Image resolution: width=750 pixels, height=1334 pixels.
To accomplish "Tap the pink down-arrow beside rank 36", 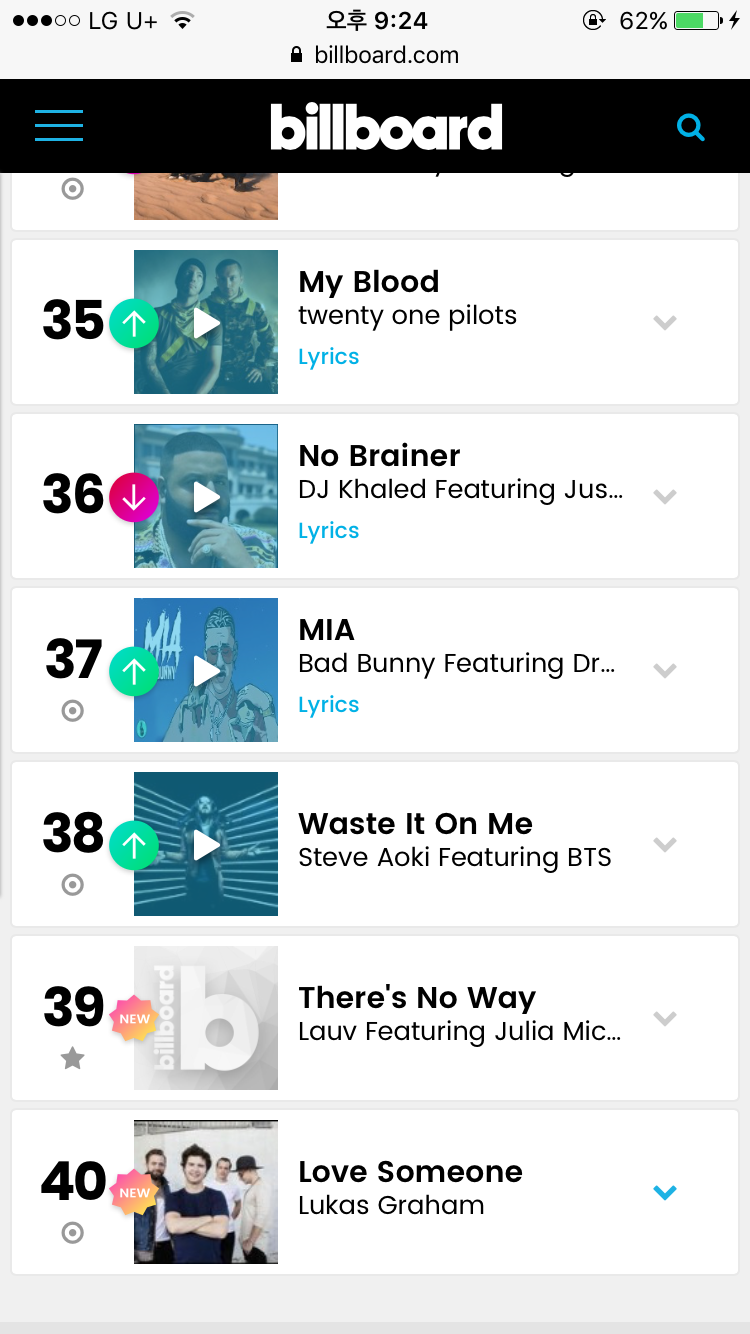I will [x=134, y=496].
